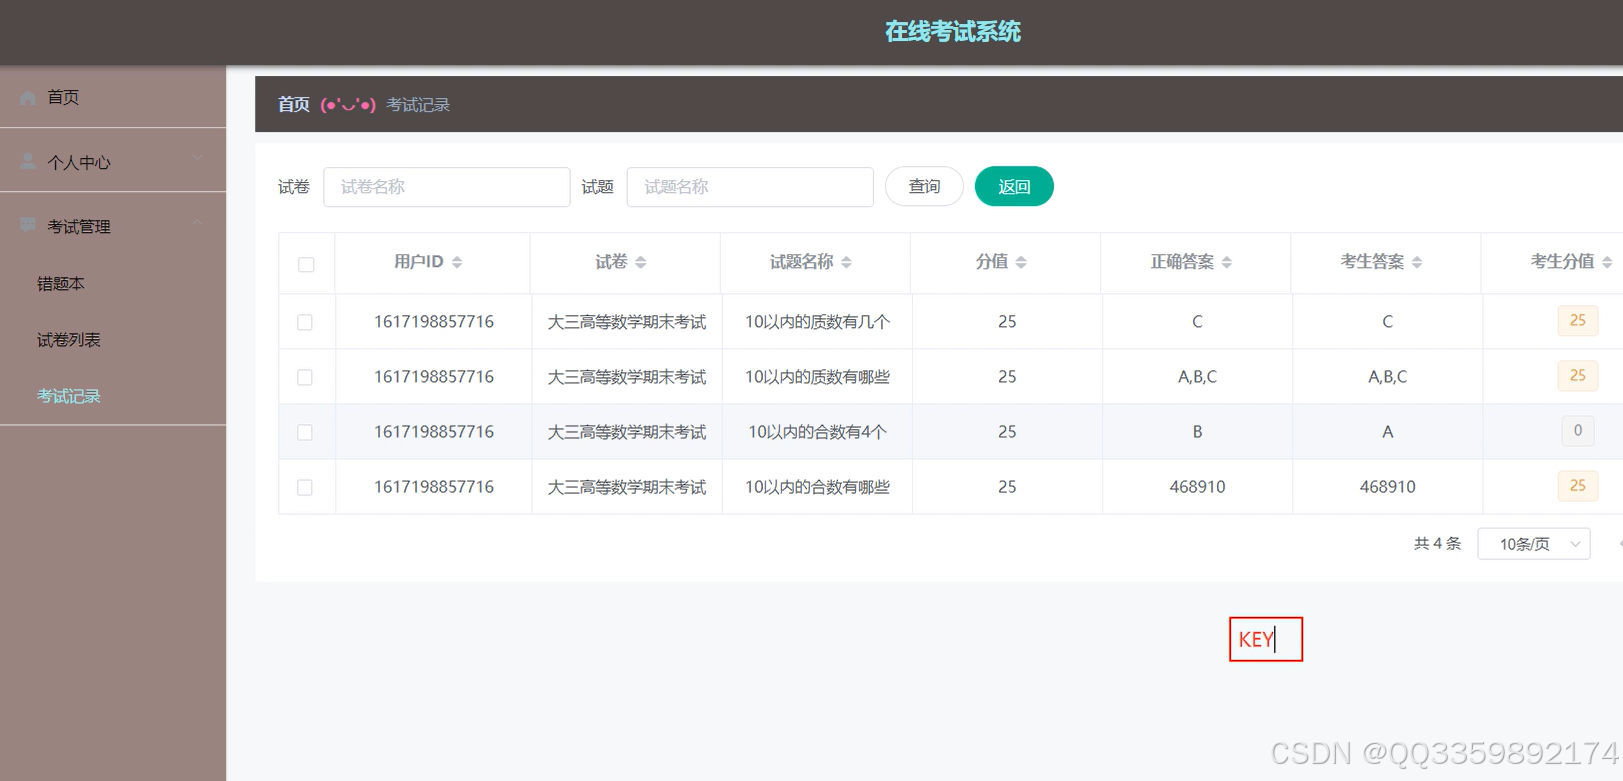The height and width of the screenshot is (781, 1623).
Task: Click the 正确答案 column header
Action: point(1182,262)
